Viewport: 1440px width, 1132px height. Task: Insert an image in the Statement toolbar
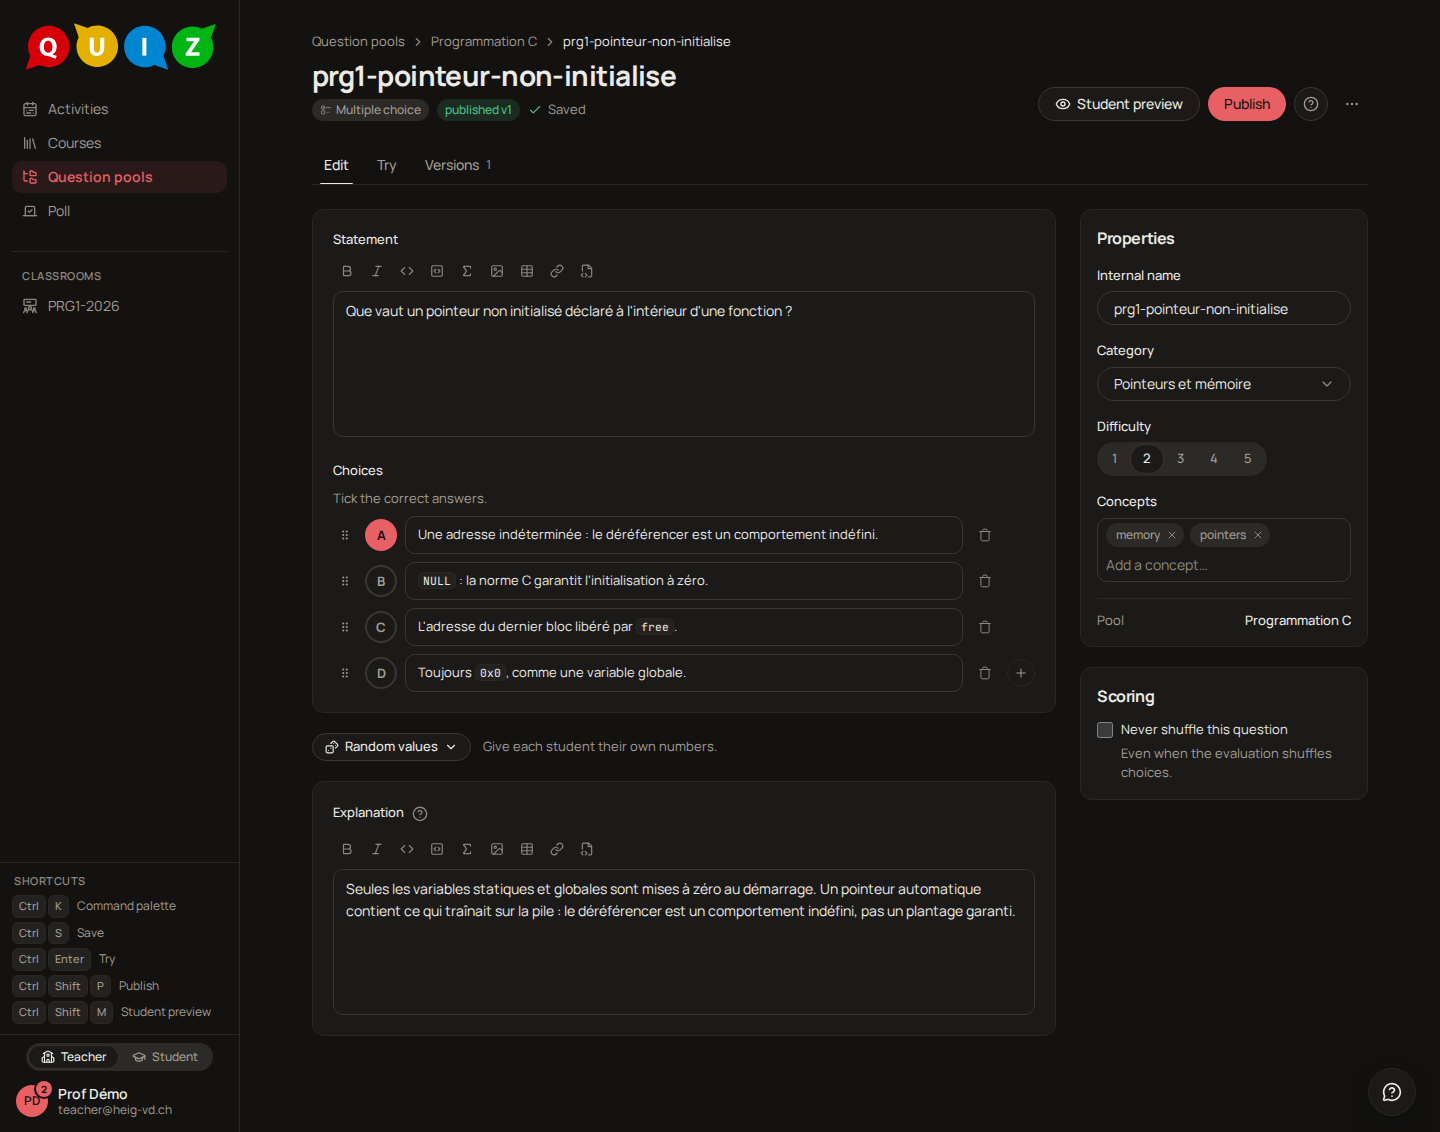tap(497, 271)
